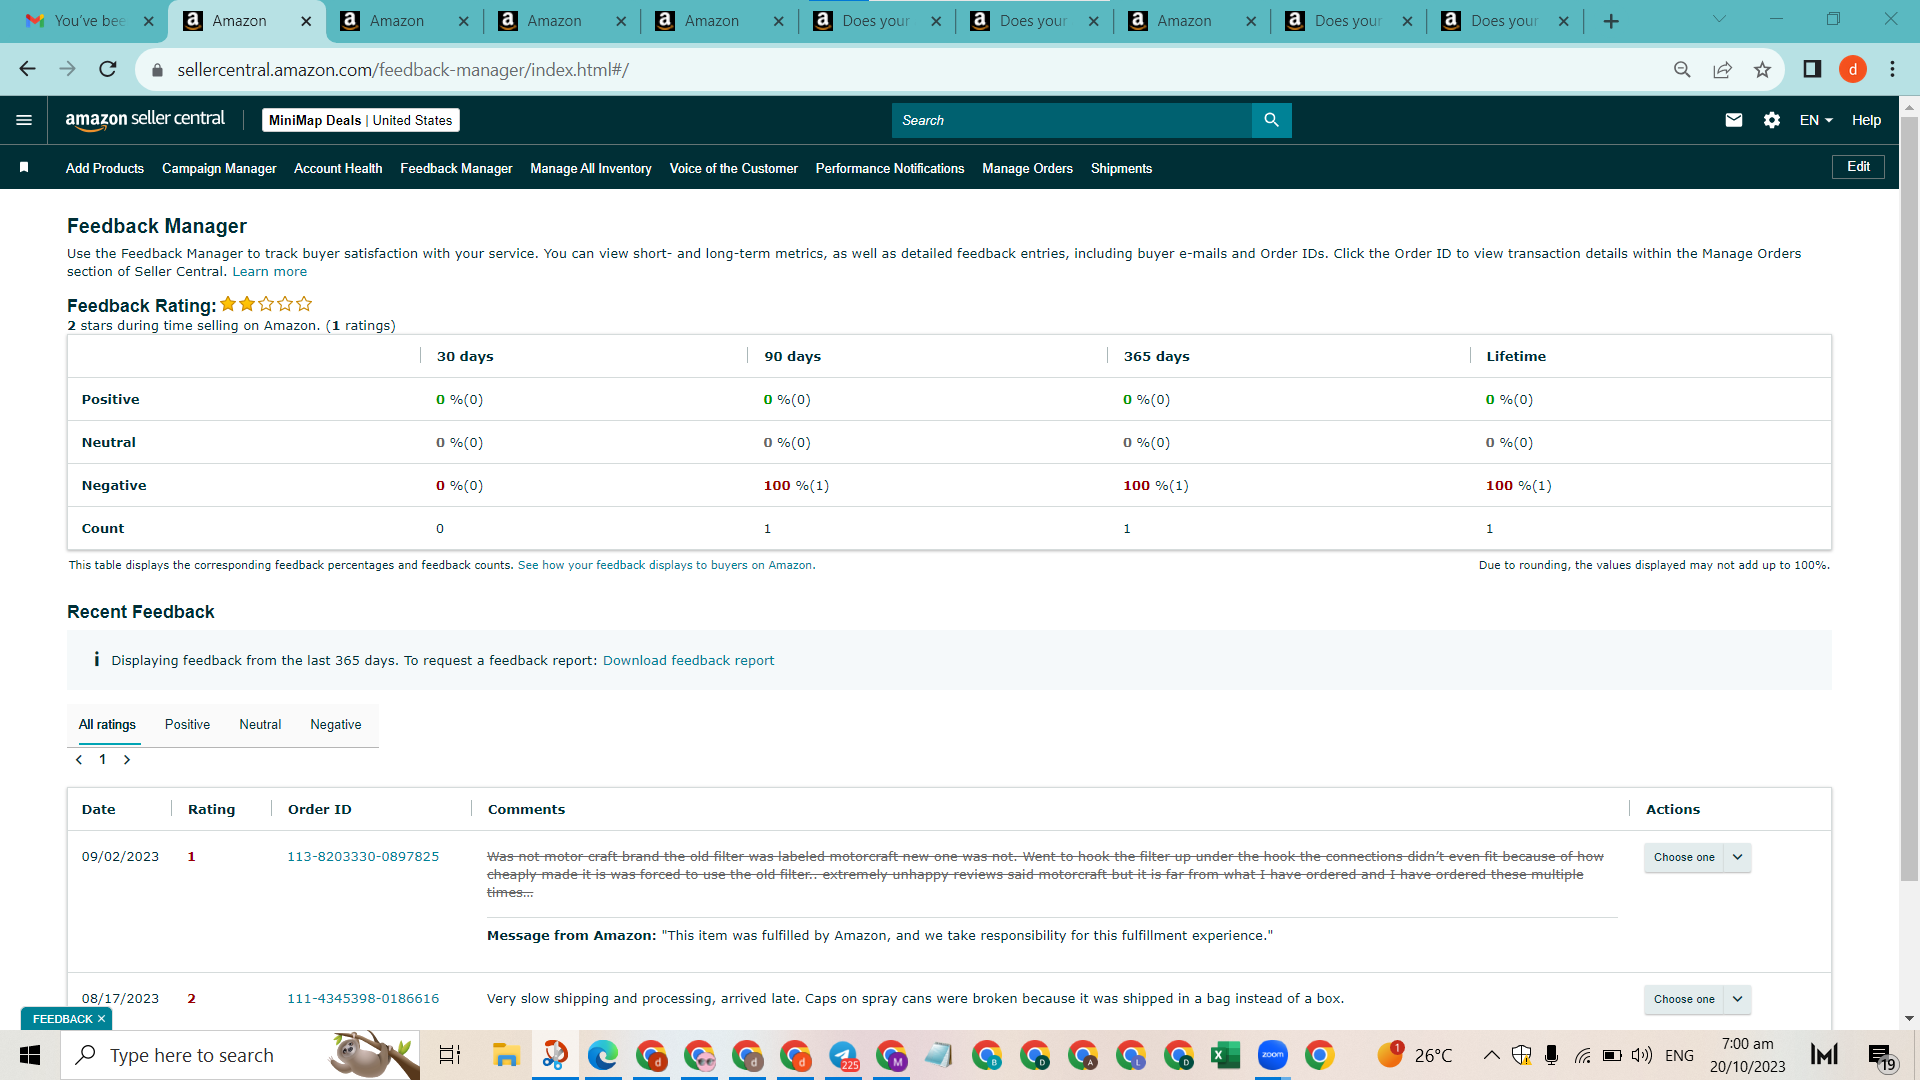
Task: Expand arrow beside 09/02/2023 feedback action
Action: click(x=1738, y=857)
